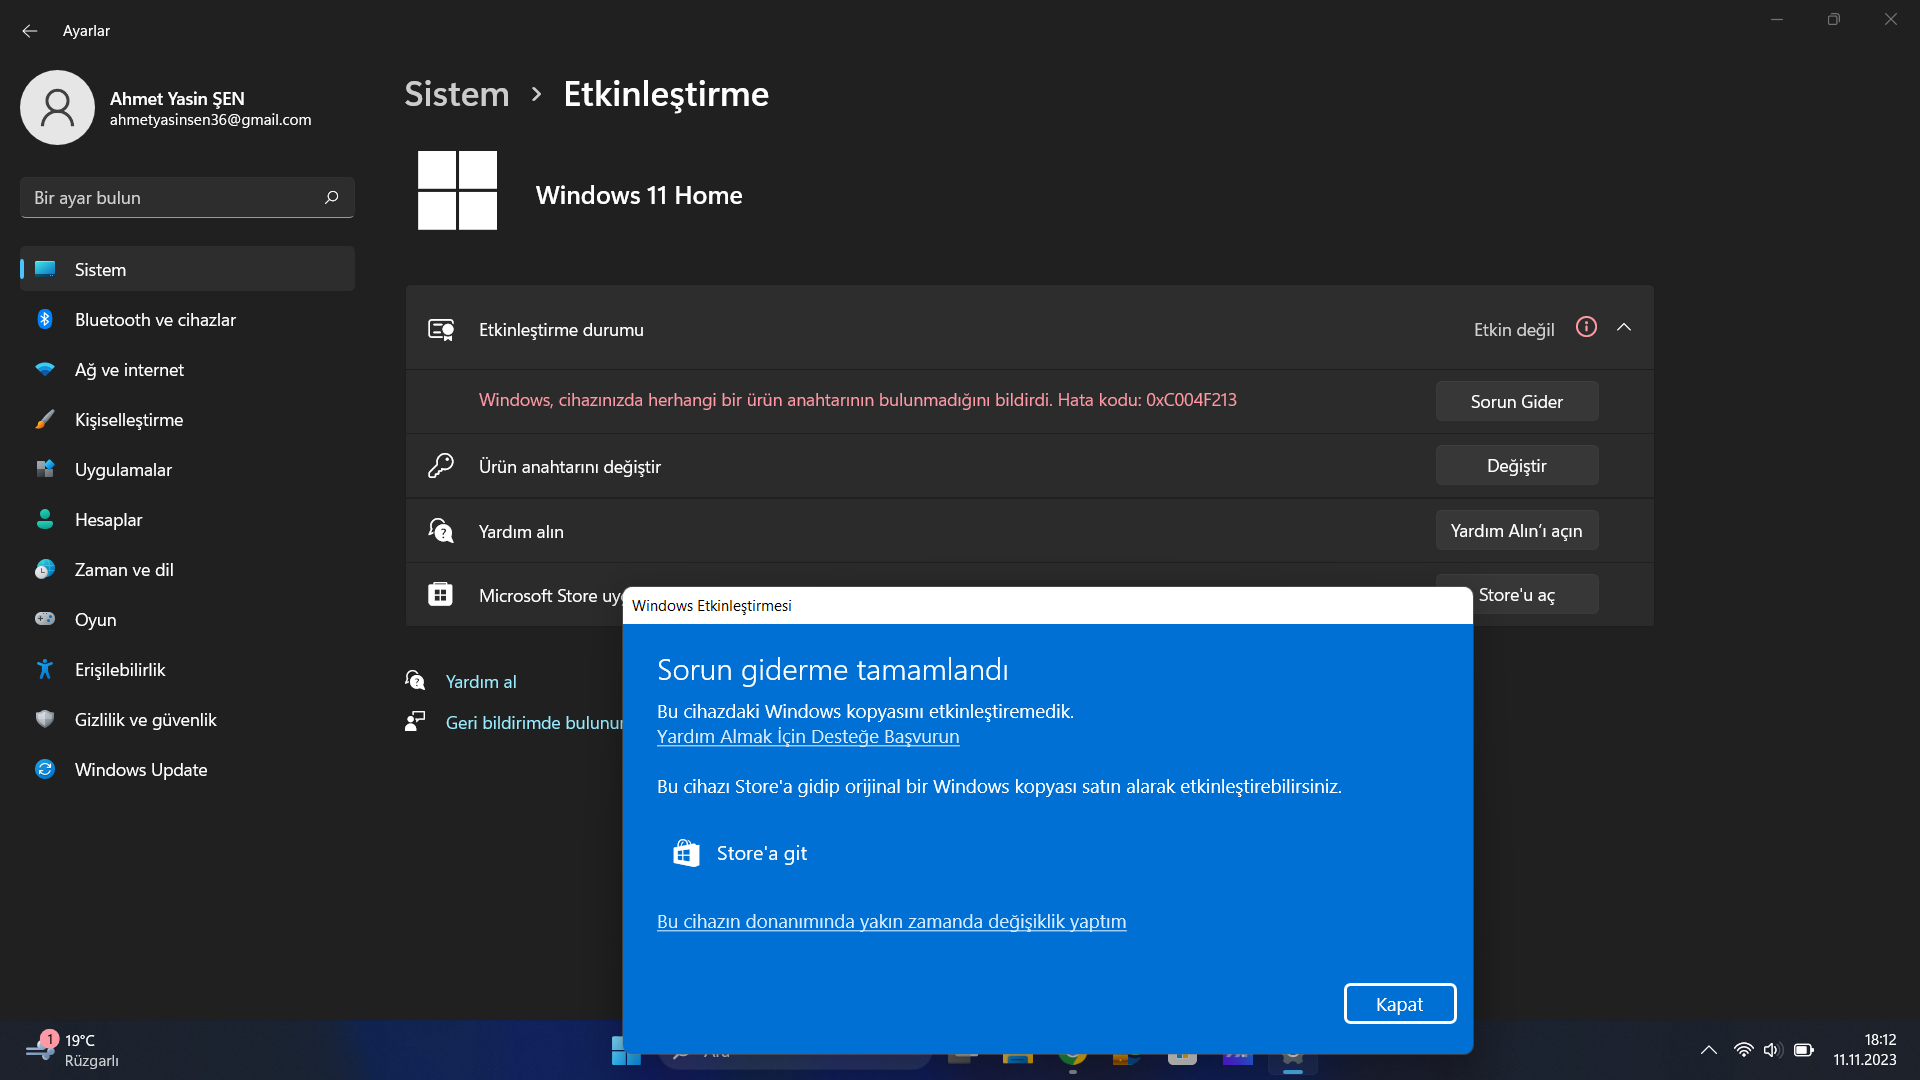Click the search magnifier icon in settings search
This screenshot has height=1080, width=1920.
(332, 198)
